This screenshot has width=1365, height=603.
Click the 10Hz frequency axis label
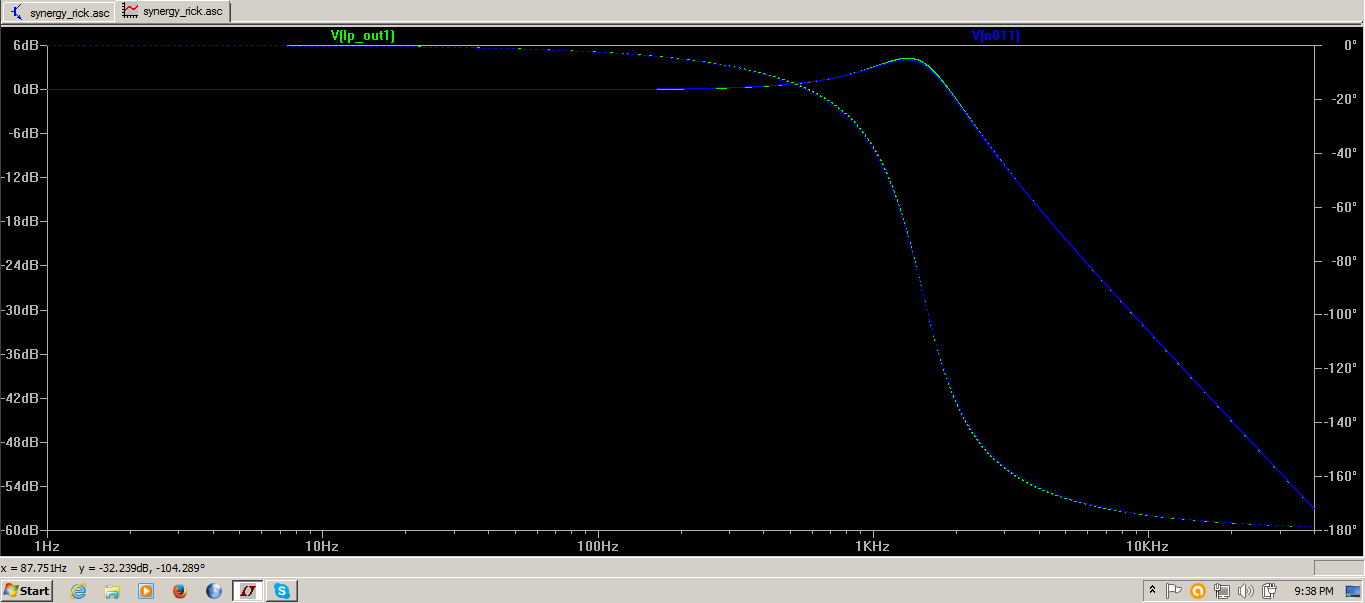pyautogui.click(x=321, y=547)
